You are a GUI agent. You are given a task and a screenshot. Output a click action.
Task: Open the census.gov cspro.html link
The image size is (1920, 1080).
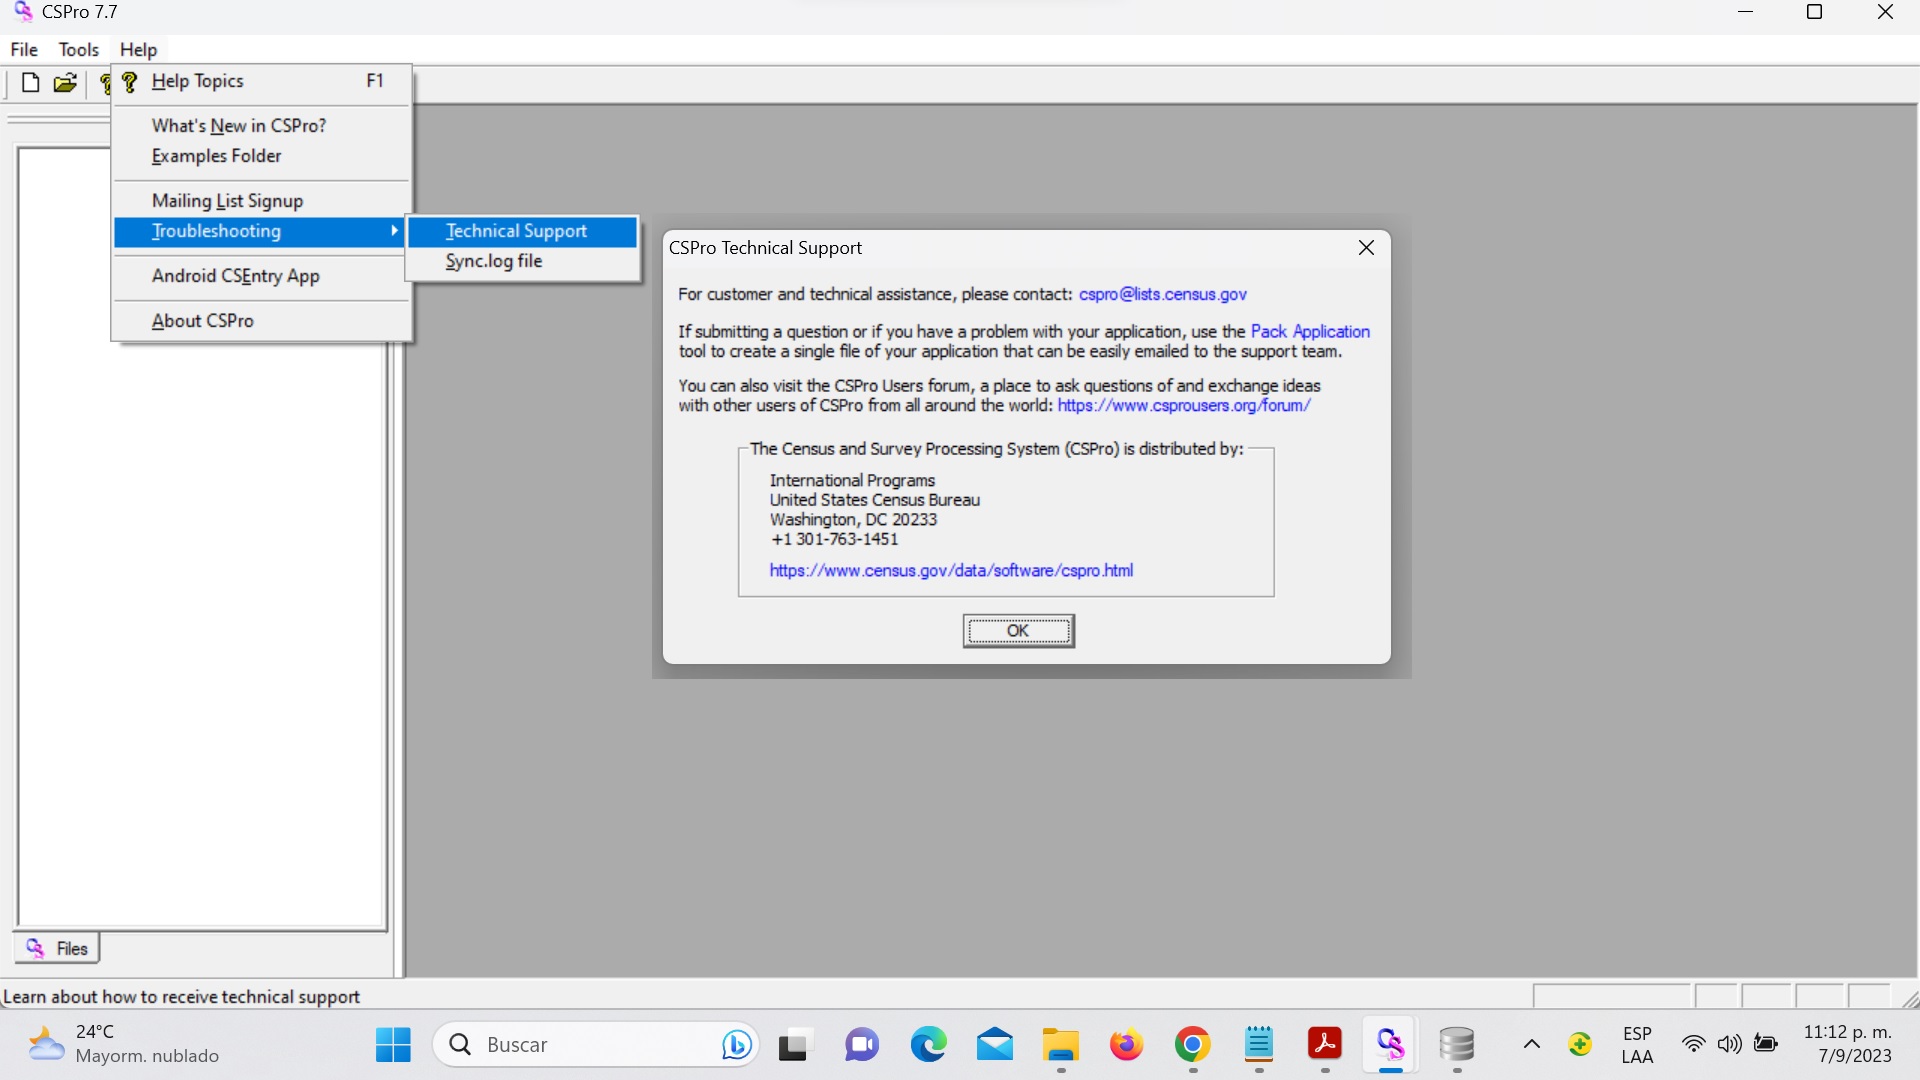[x=951, y=570]
